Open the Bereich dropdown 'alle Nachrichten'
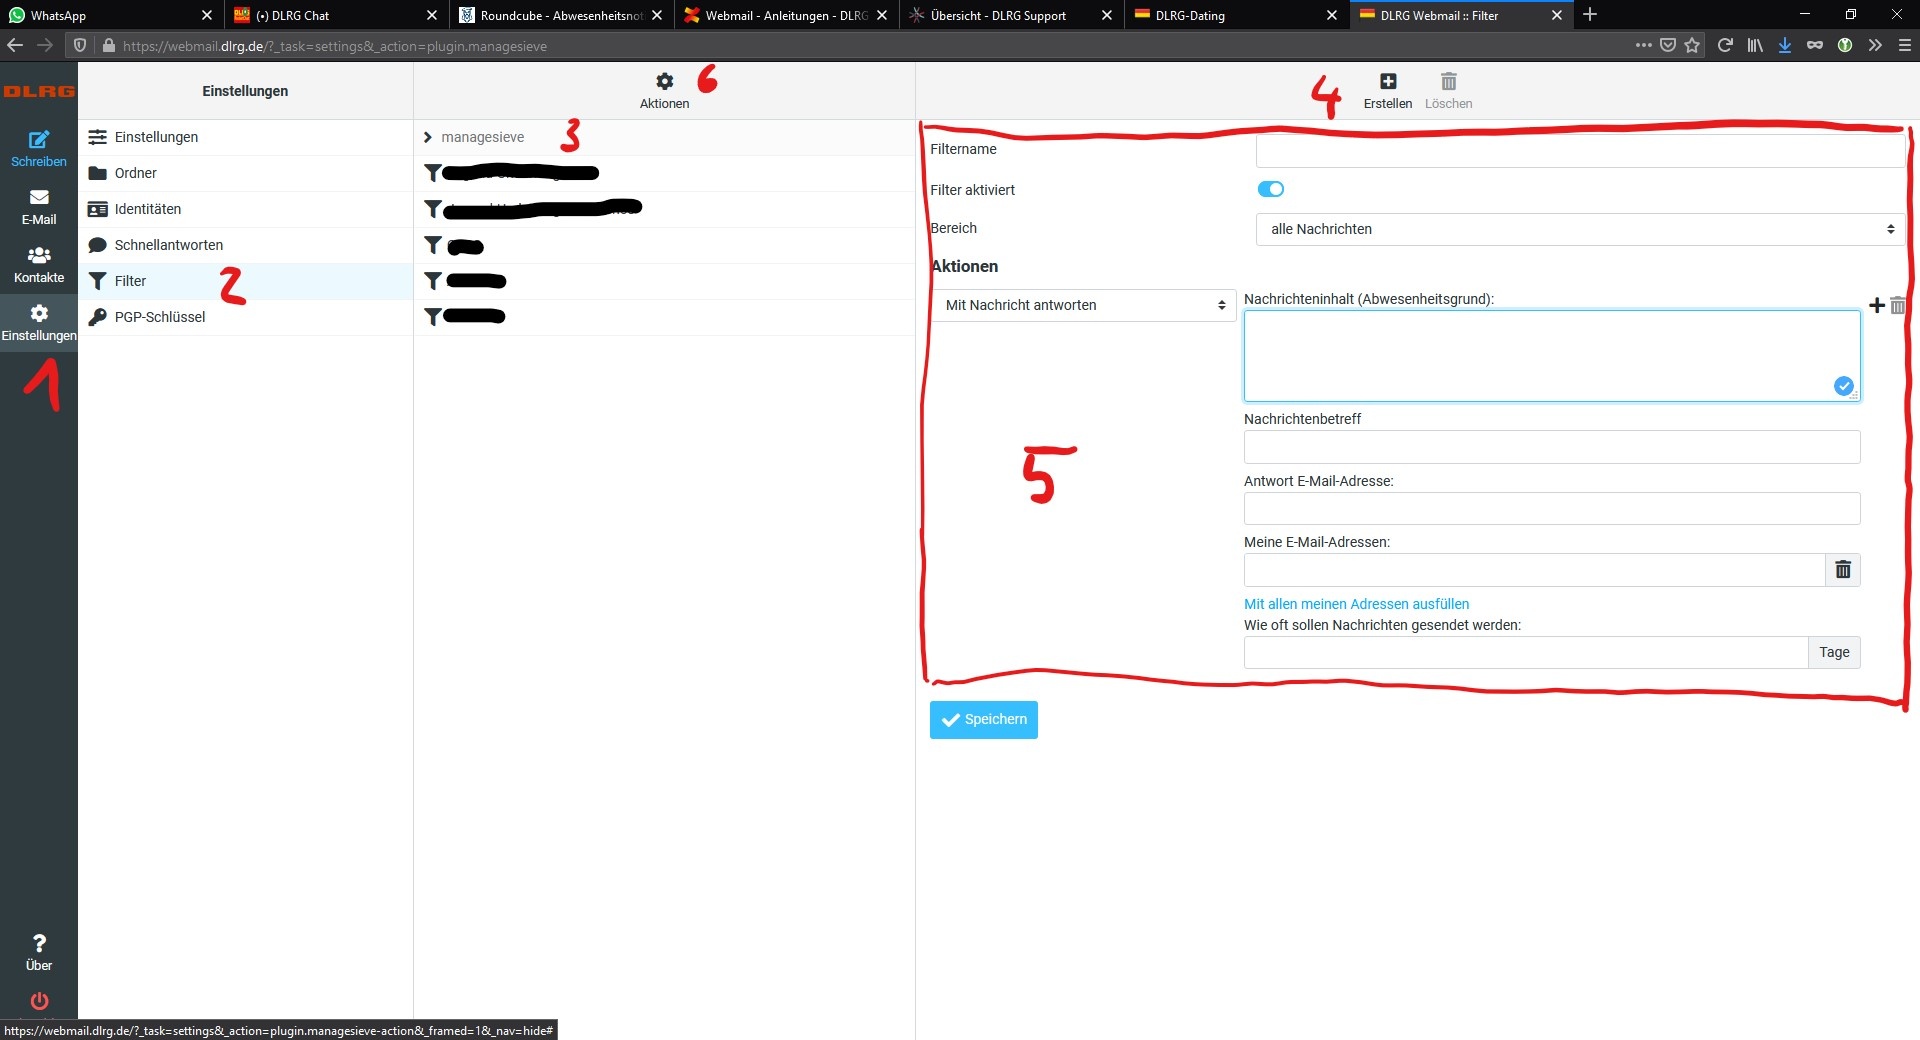 pyautogui.click(x=1579, y=229)
